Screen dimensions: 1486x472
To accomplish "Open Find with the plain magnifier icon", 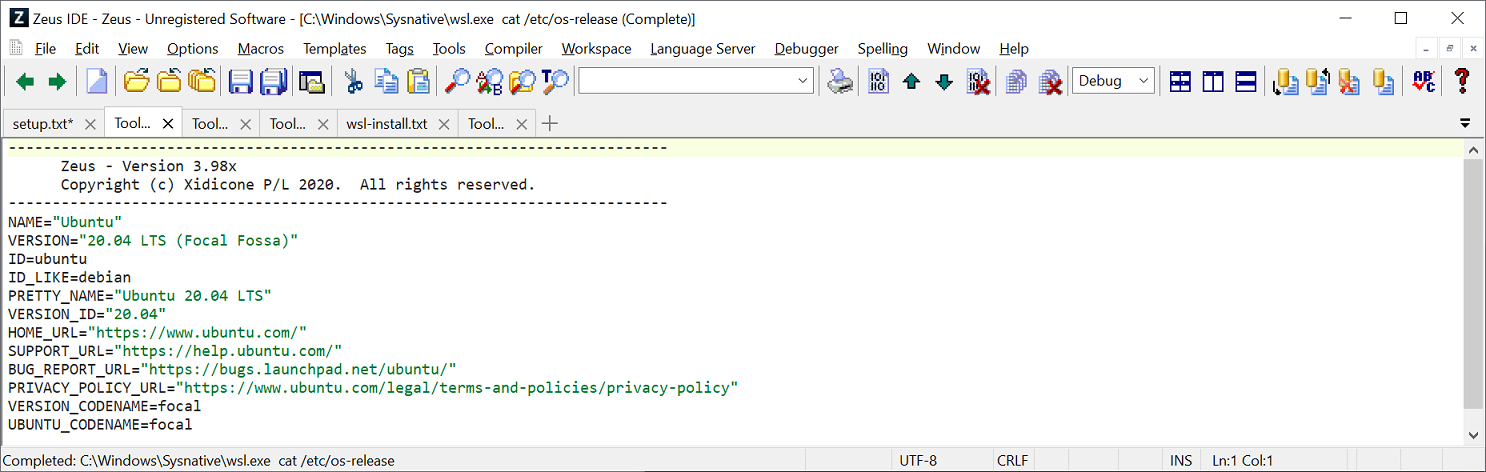I will coord(457,82).
